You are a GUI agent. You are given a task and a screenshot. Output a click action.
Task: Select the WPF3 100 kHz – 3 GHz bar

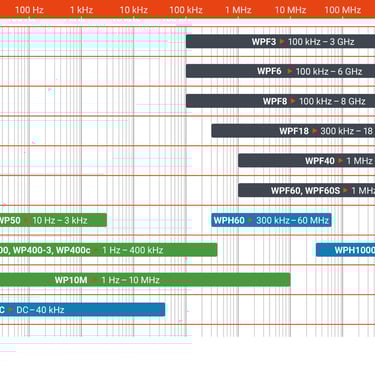[280, 42]
